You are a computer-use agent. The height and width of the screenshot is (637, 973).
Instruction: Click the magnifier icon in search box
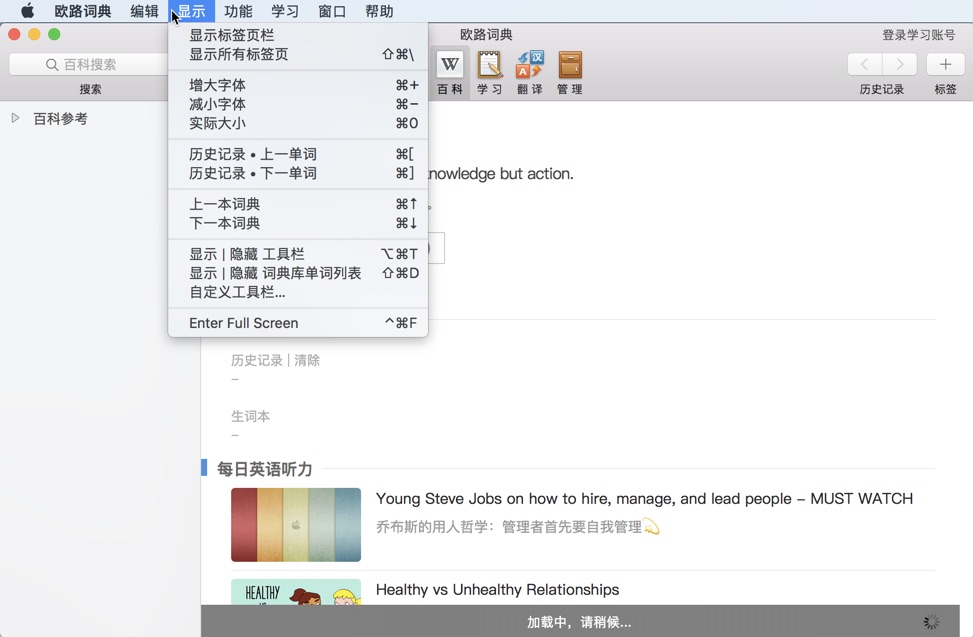pyautogui.click(x=52, y=65)
